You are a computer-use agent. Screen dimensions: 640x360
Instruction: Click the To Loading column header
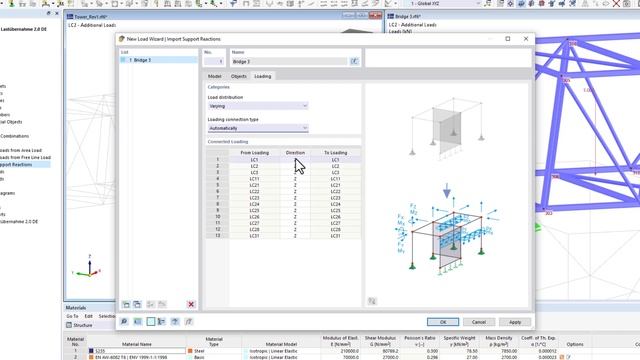click(336, 153)
